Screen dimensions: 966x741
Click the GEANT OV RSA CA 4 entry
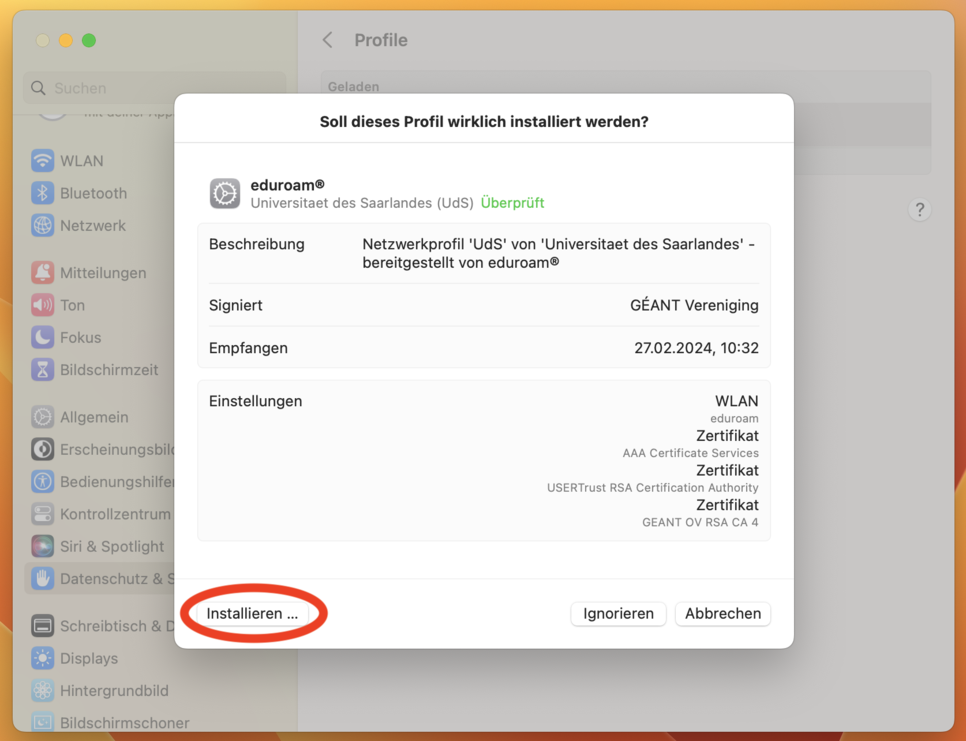700,522
